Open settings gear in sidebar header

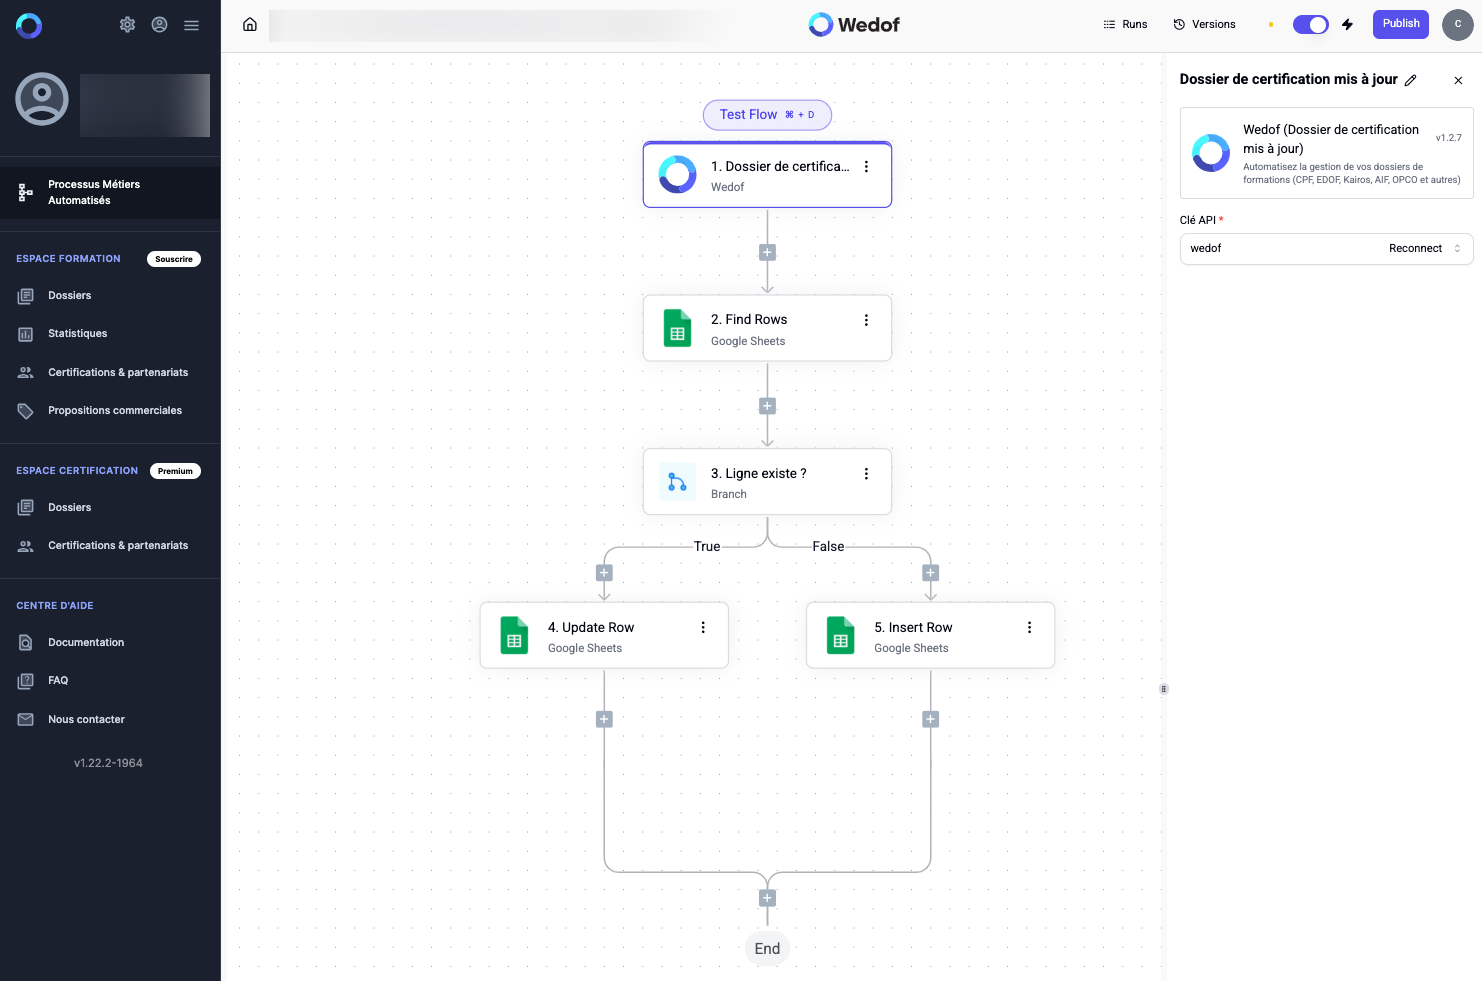(127, 25)
